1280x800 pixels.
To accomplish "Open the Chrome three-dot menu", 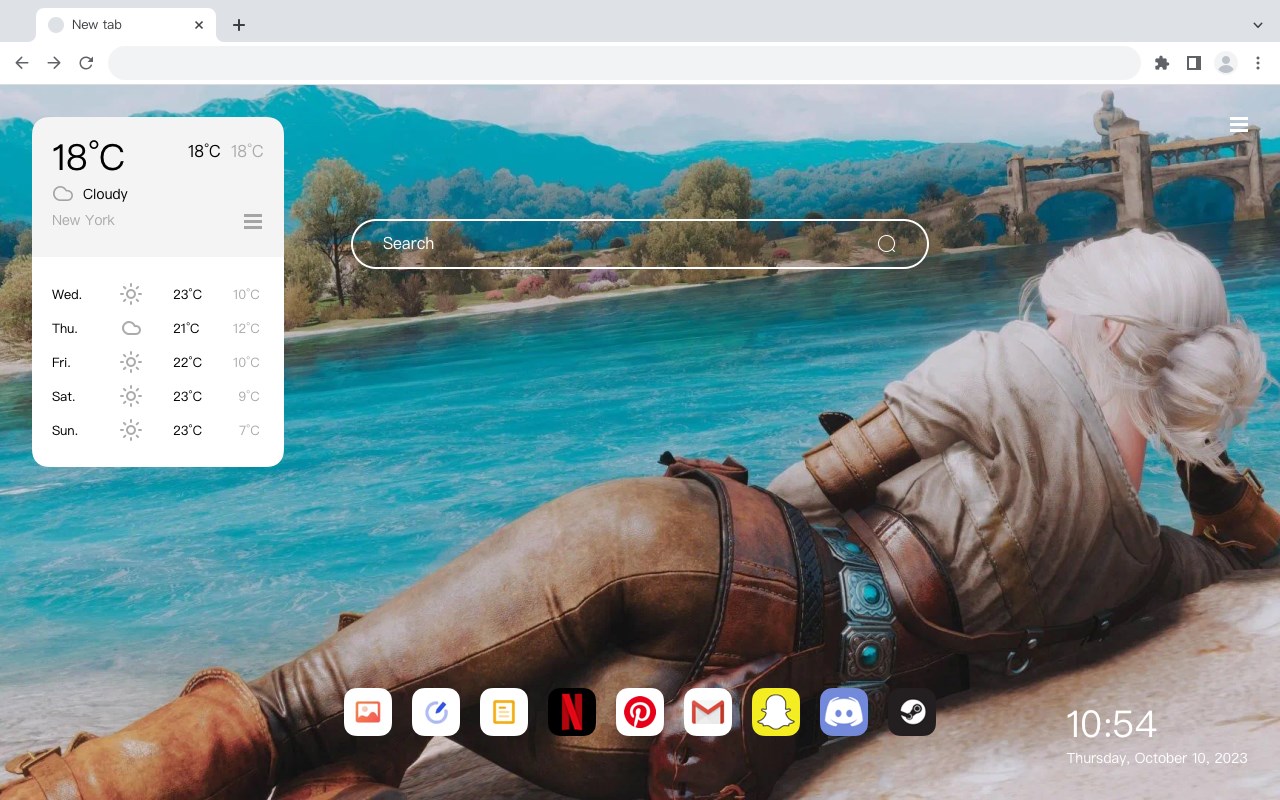I will coord(1258,63).
